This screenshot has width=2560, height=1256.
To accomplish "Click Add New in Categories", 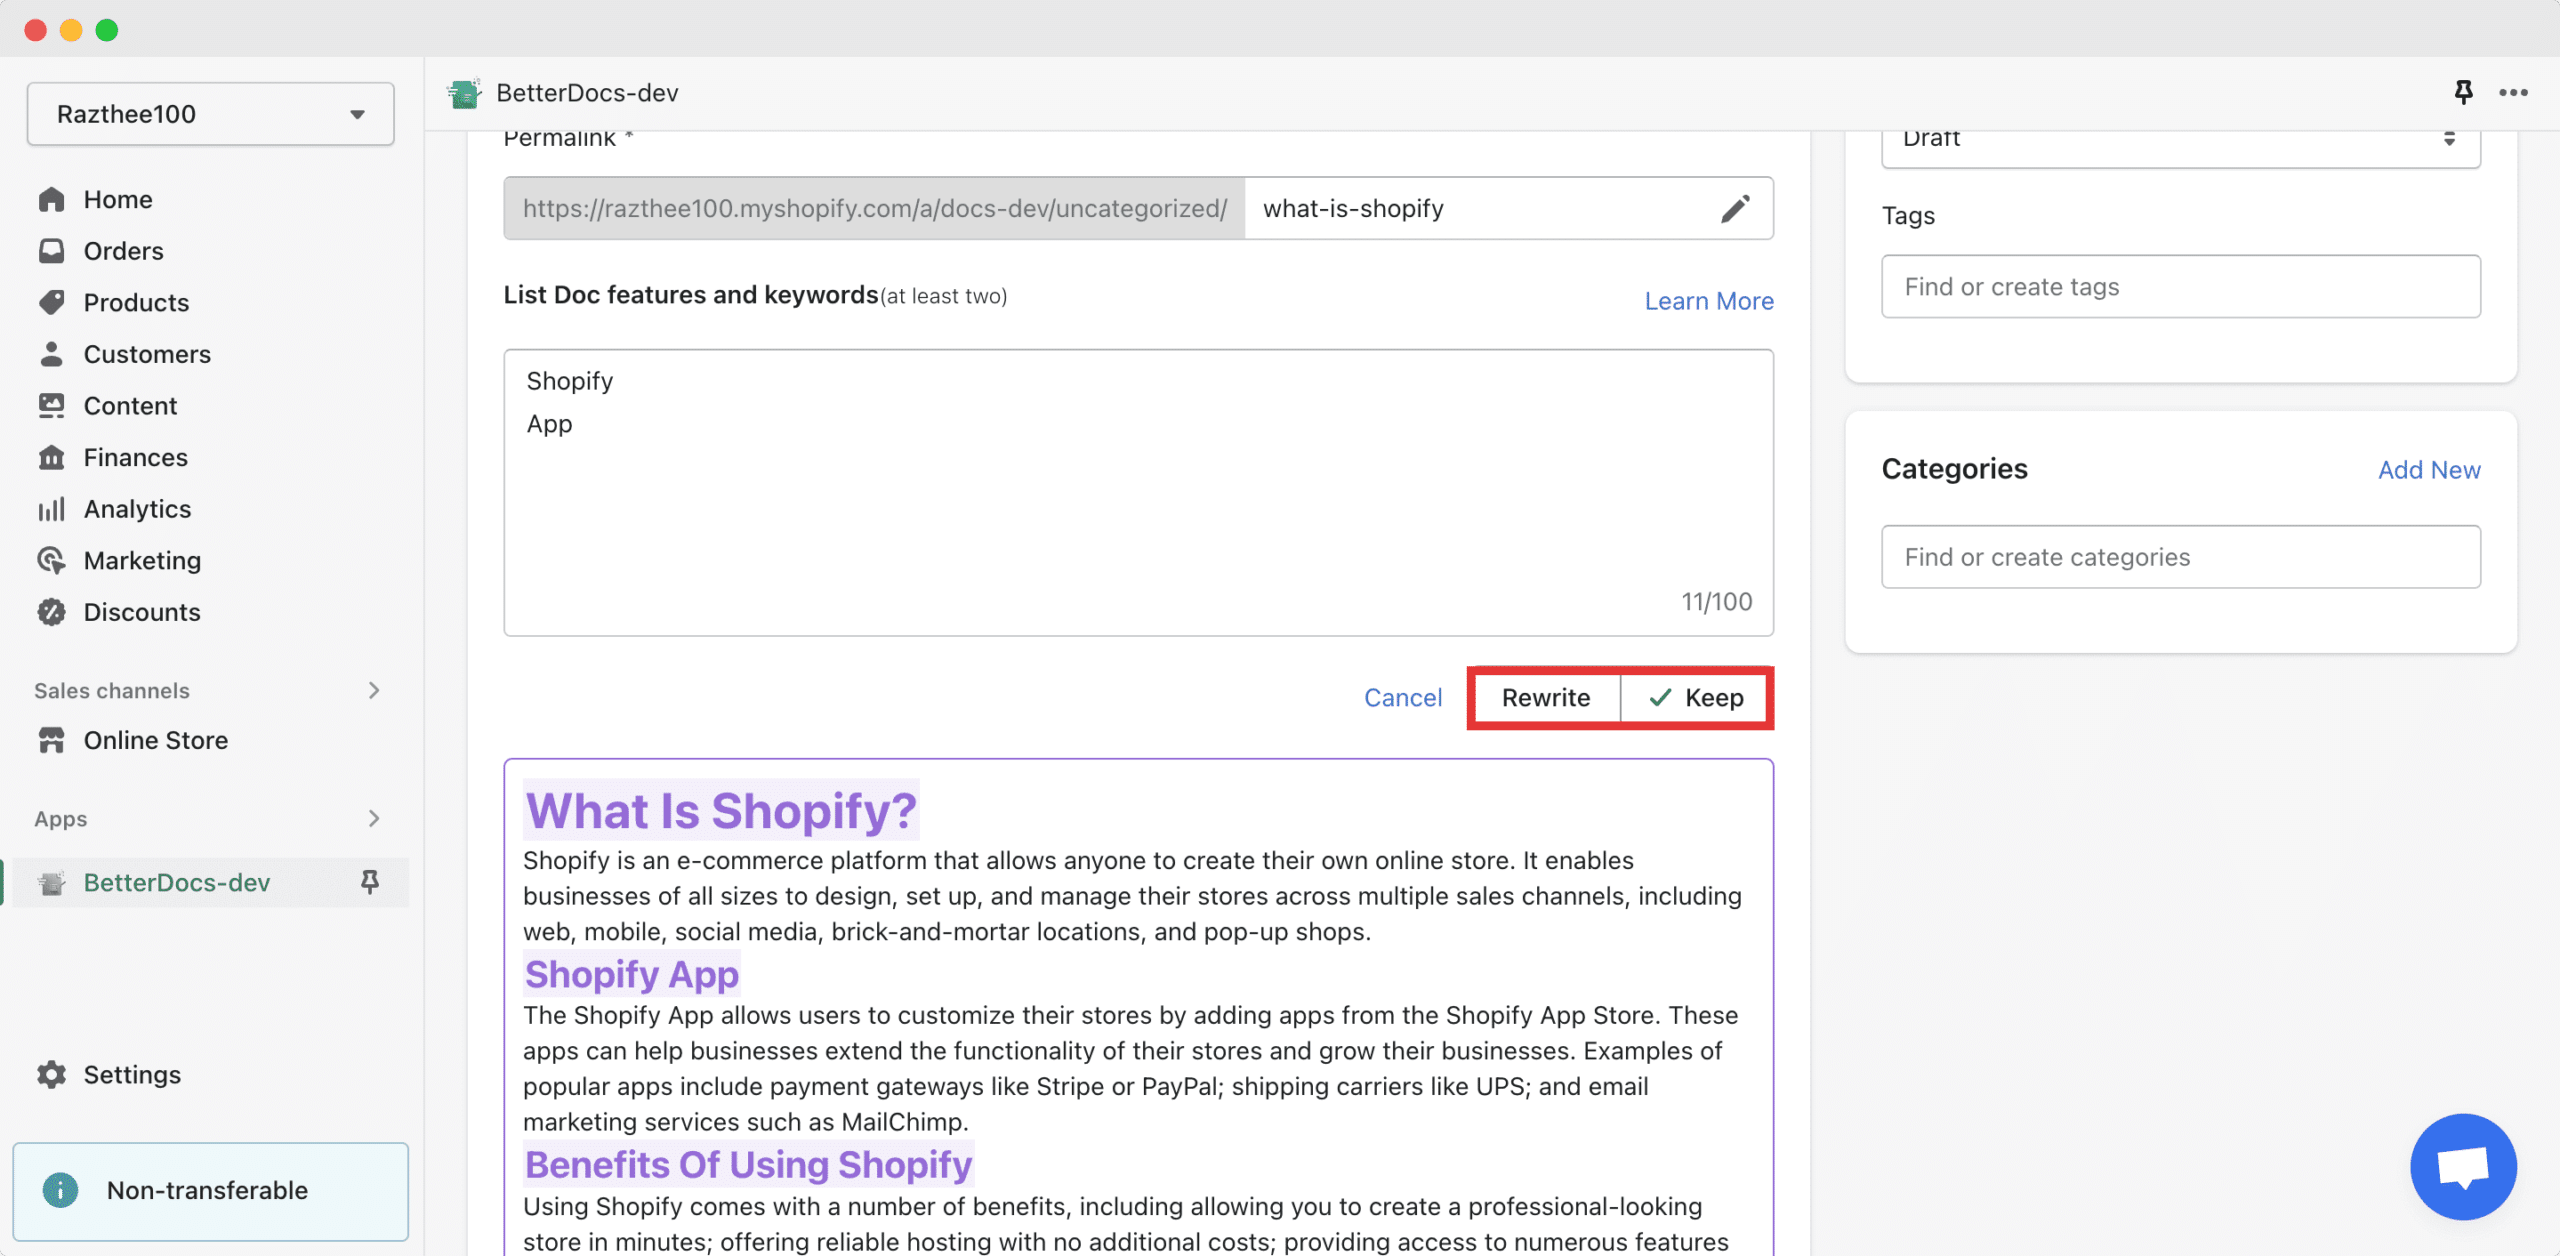I will (x=2429, y=470).
